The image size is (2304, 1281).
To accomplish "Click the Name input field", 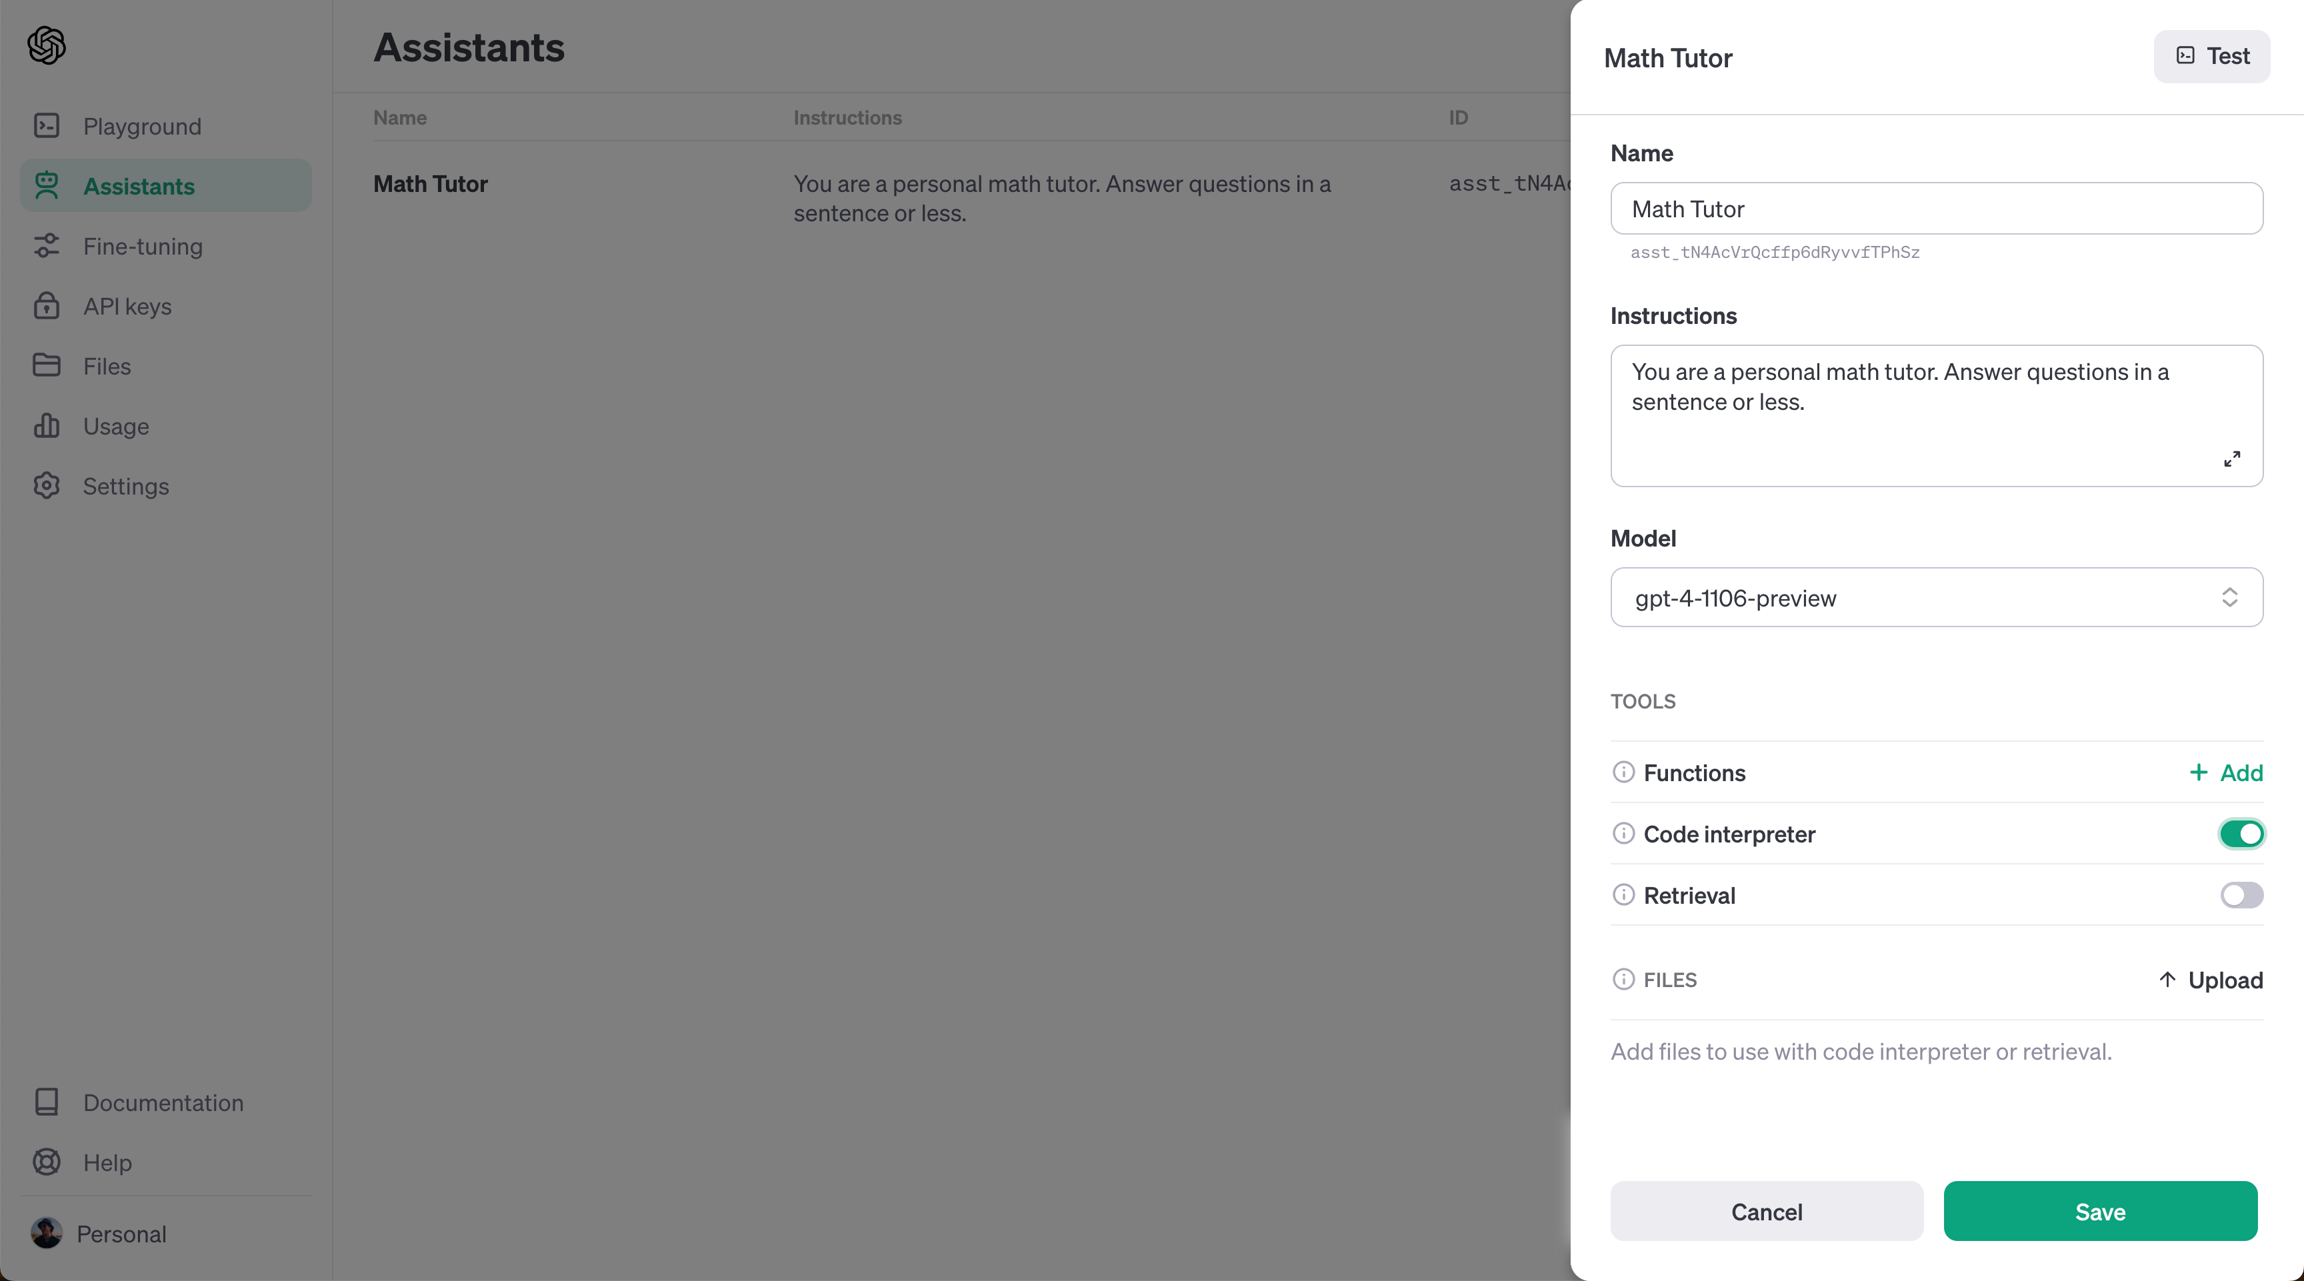I will click(x=1936, y=209).
